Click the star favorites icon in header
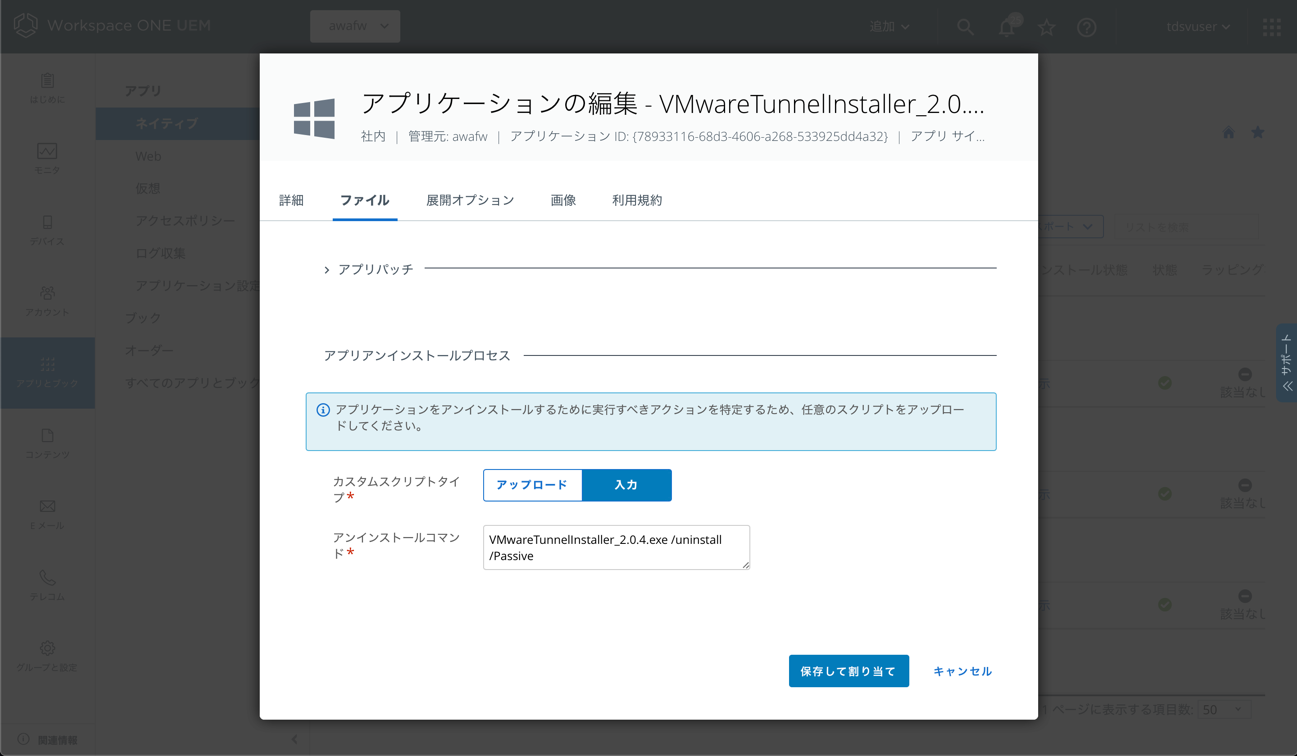1297x756 pixels. (1046, 27)
